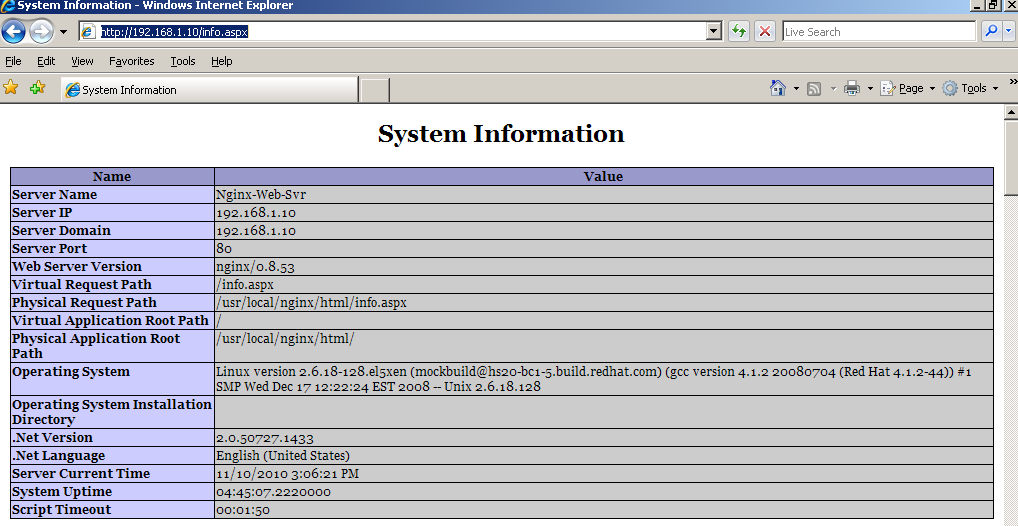Click the Live Search input box
This screenshot has width=1018, height=526.
pos(879,31)
